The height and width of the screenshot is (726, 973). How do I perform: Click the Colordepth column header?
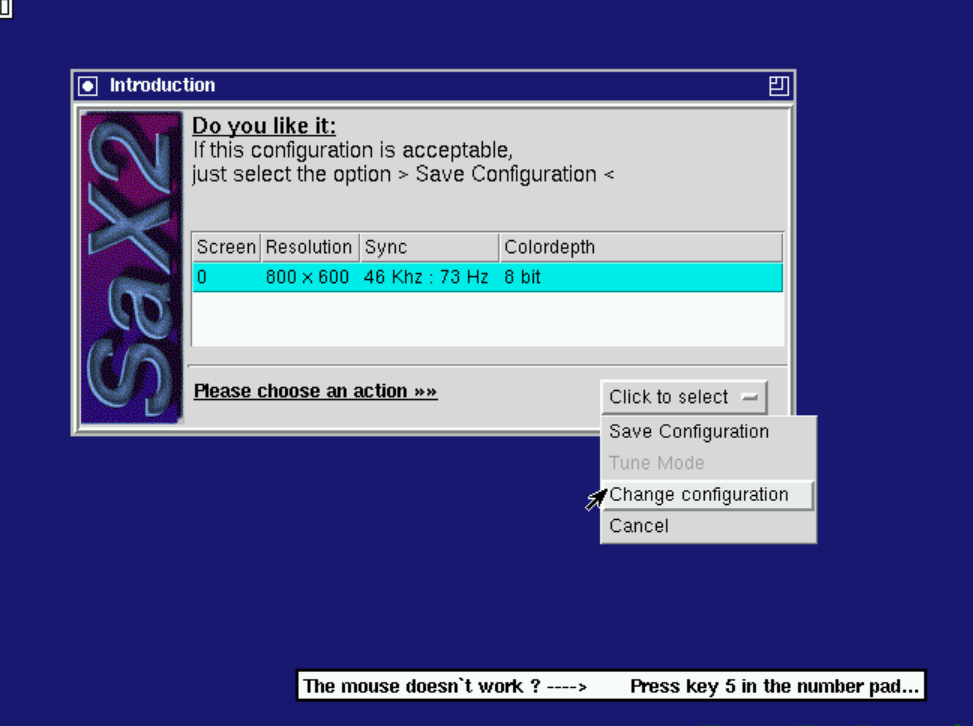641,248
